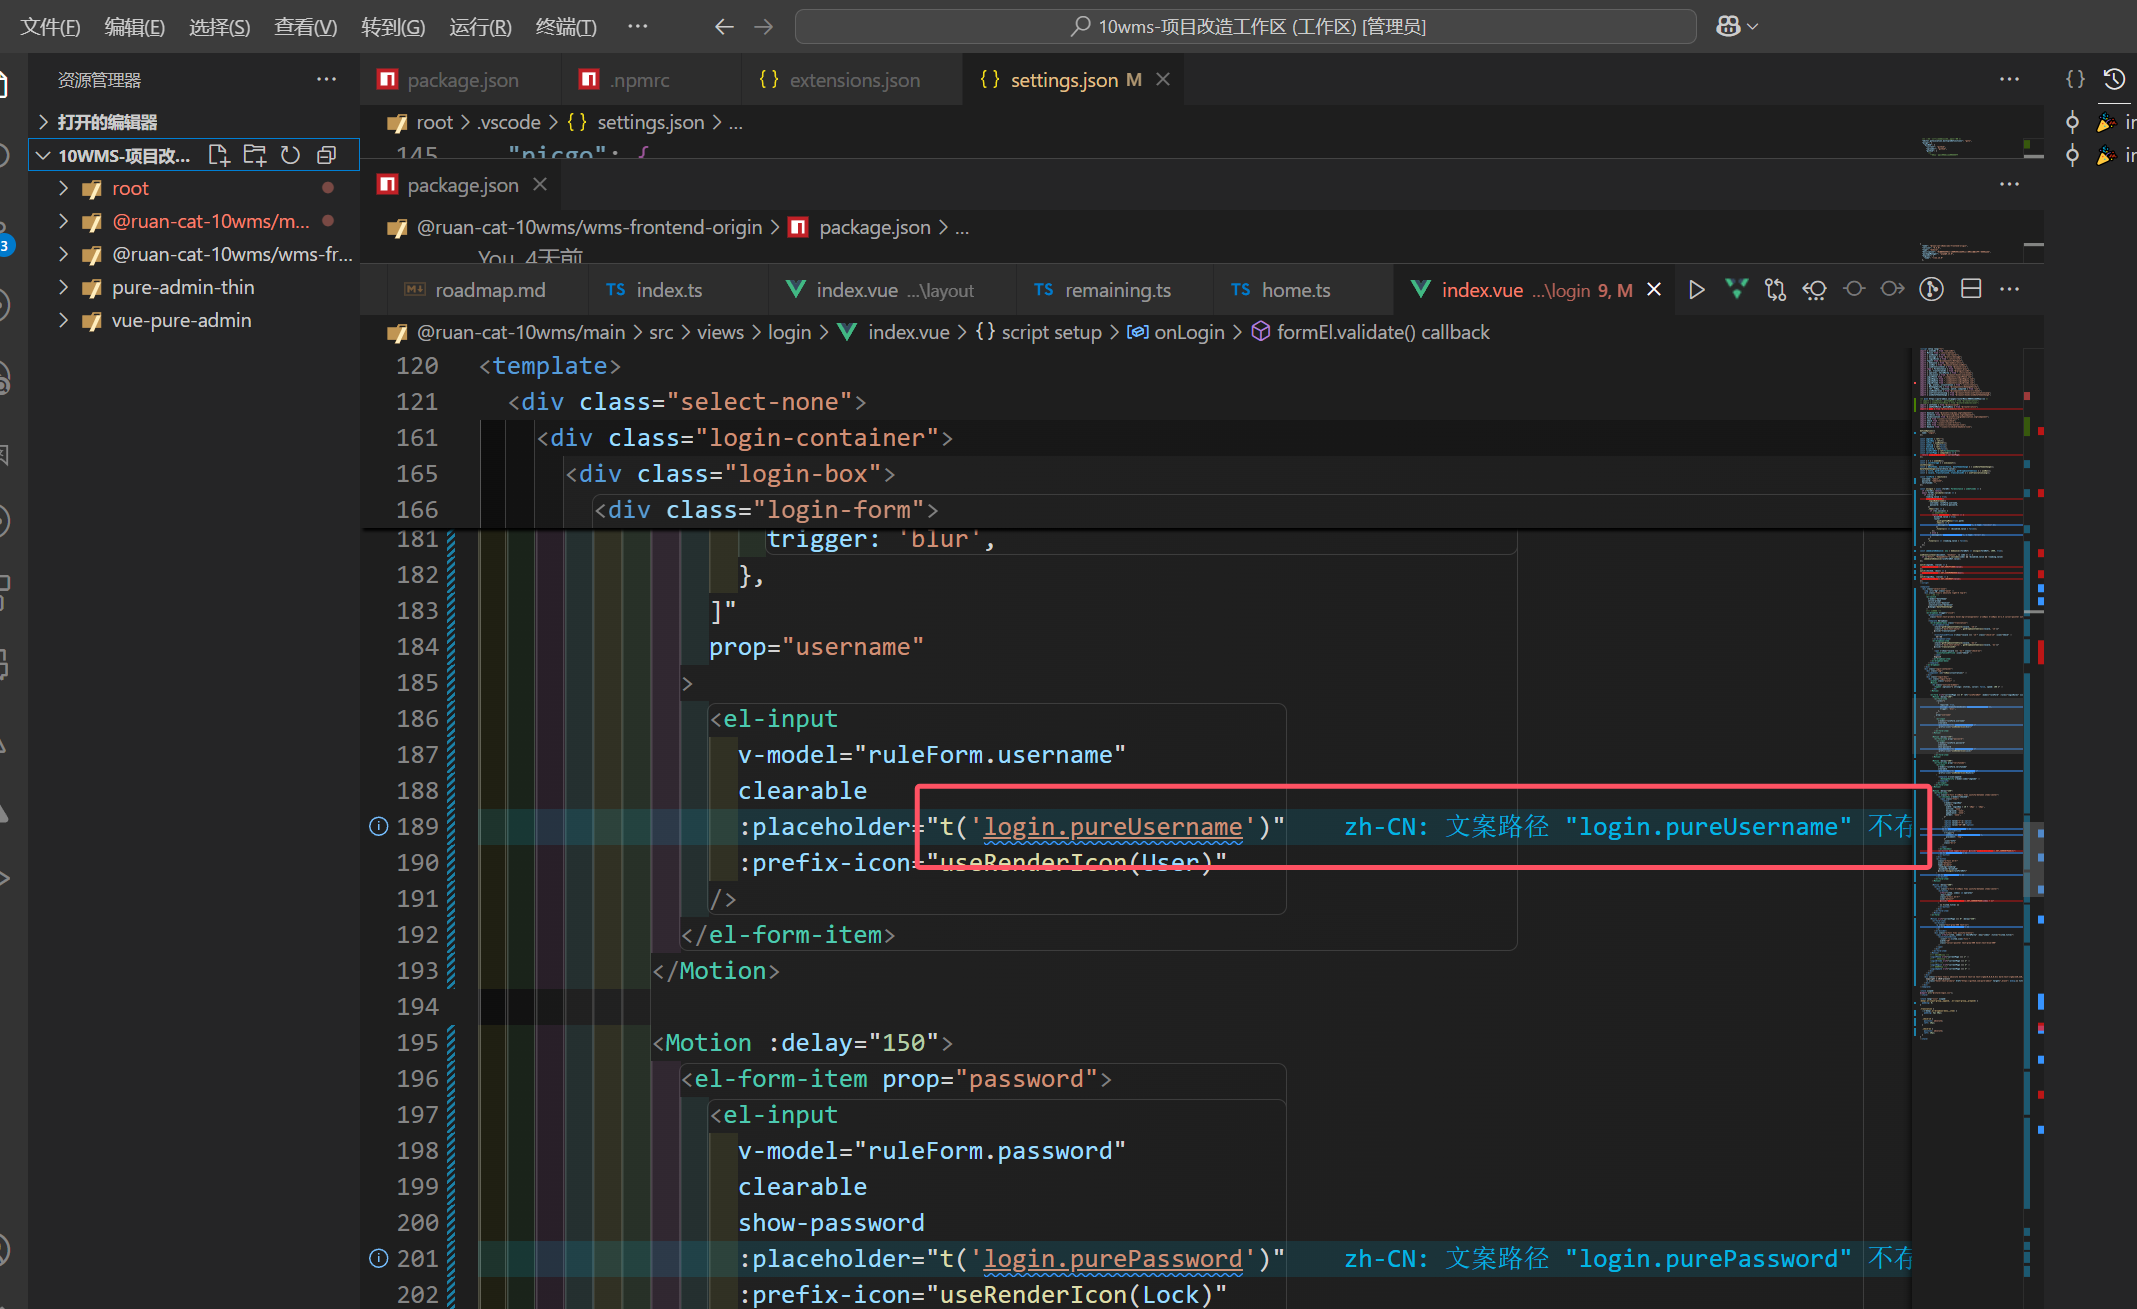This screenshot has width=2137, height=1309.
Task: Open the 终端(T) menu
Action: click(x=566, y=27)
